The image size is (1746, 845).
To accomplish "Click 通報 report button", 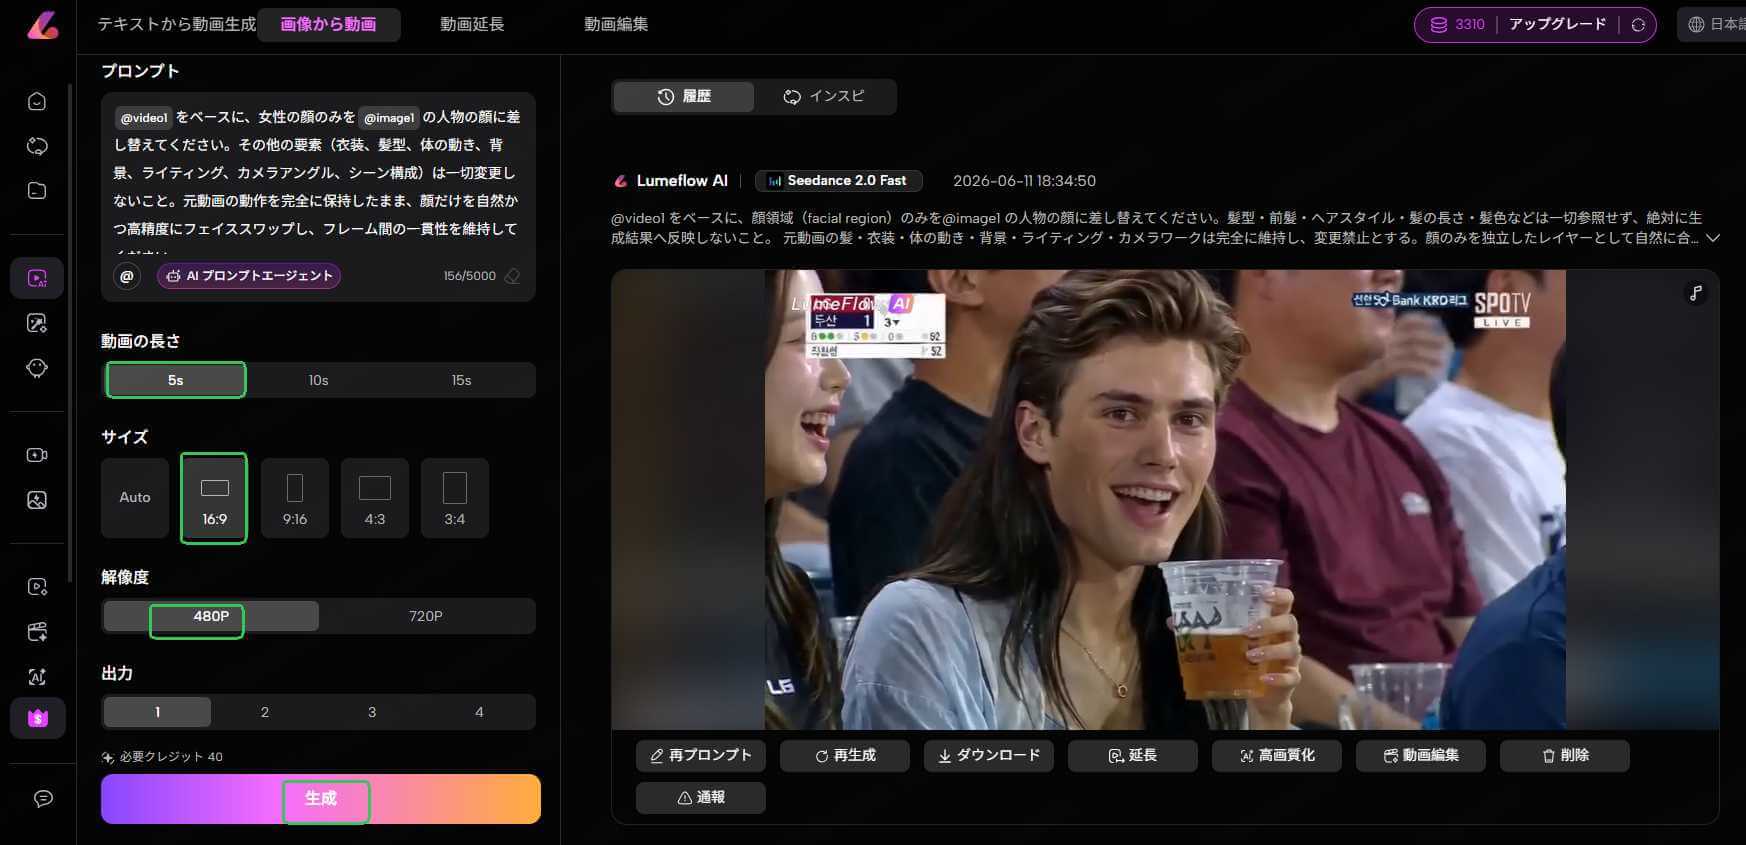I will 701,797.
